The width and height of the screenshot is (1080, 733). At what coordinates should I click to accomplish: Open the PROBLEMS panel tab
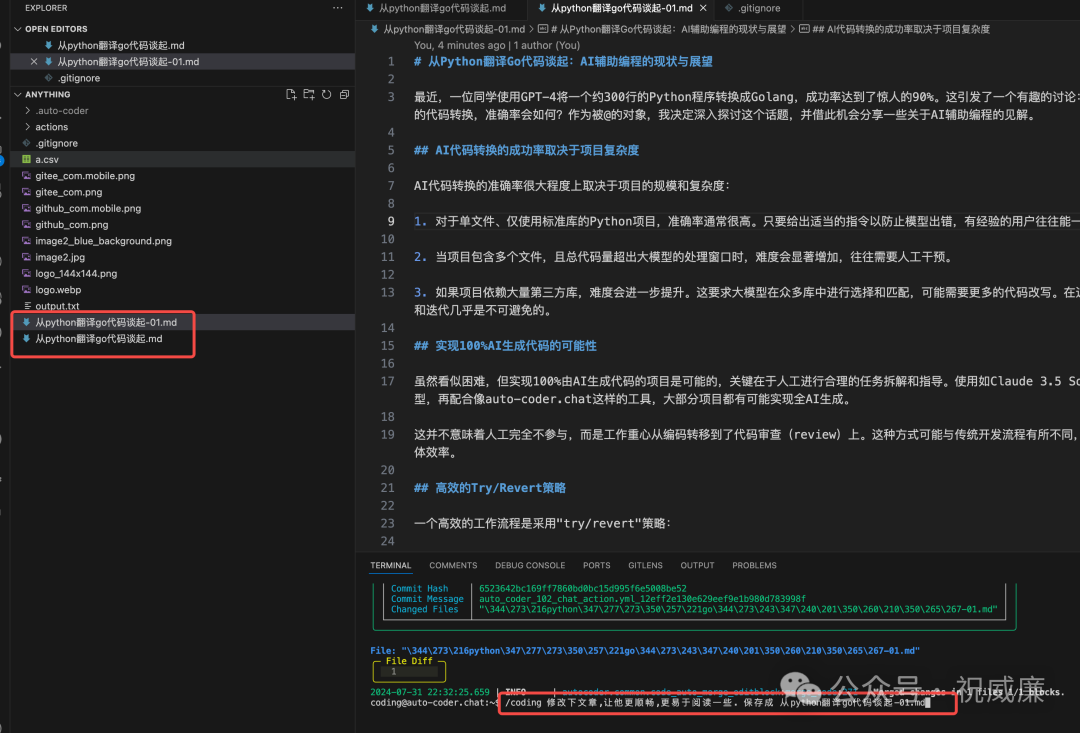[x=754, y=566]
